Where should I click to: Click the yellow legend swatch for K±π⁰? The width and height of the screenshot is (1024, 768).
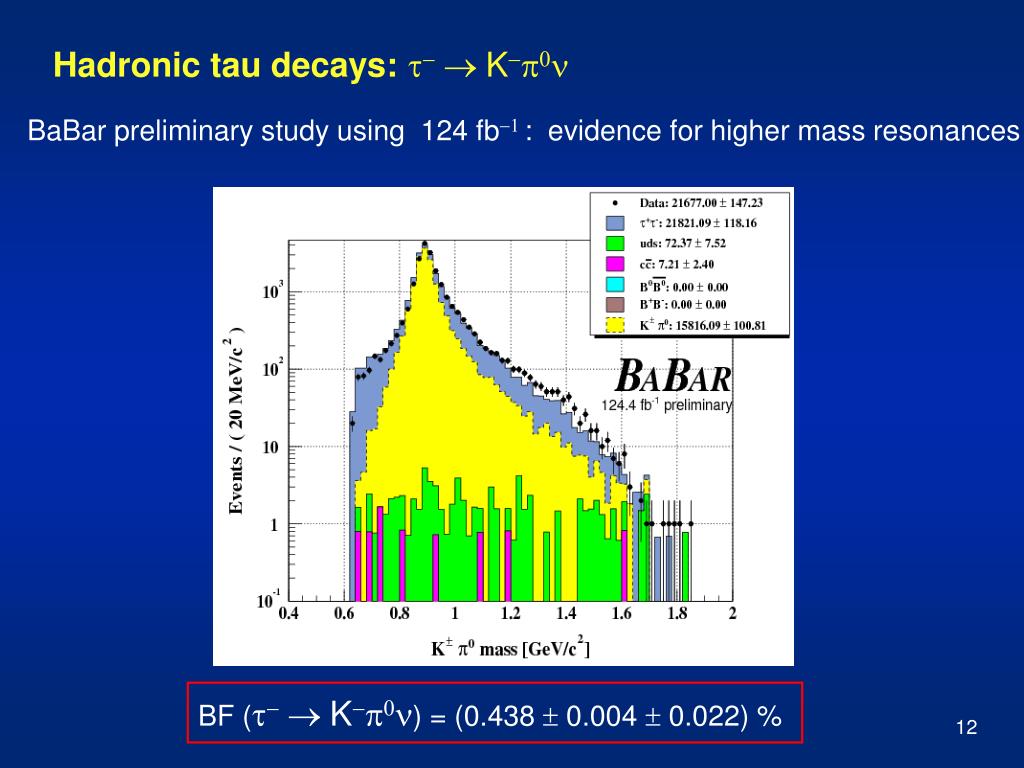pyautogui.click(x=615, y=325)
